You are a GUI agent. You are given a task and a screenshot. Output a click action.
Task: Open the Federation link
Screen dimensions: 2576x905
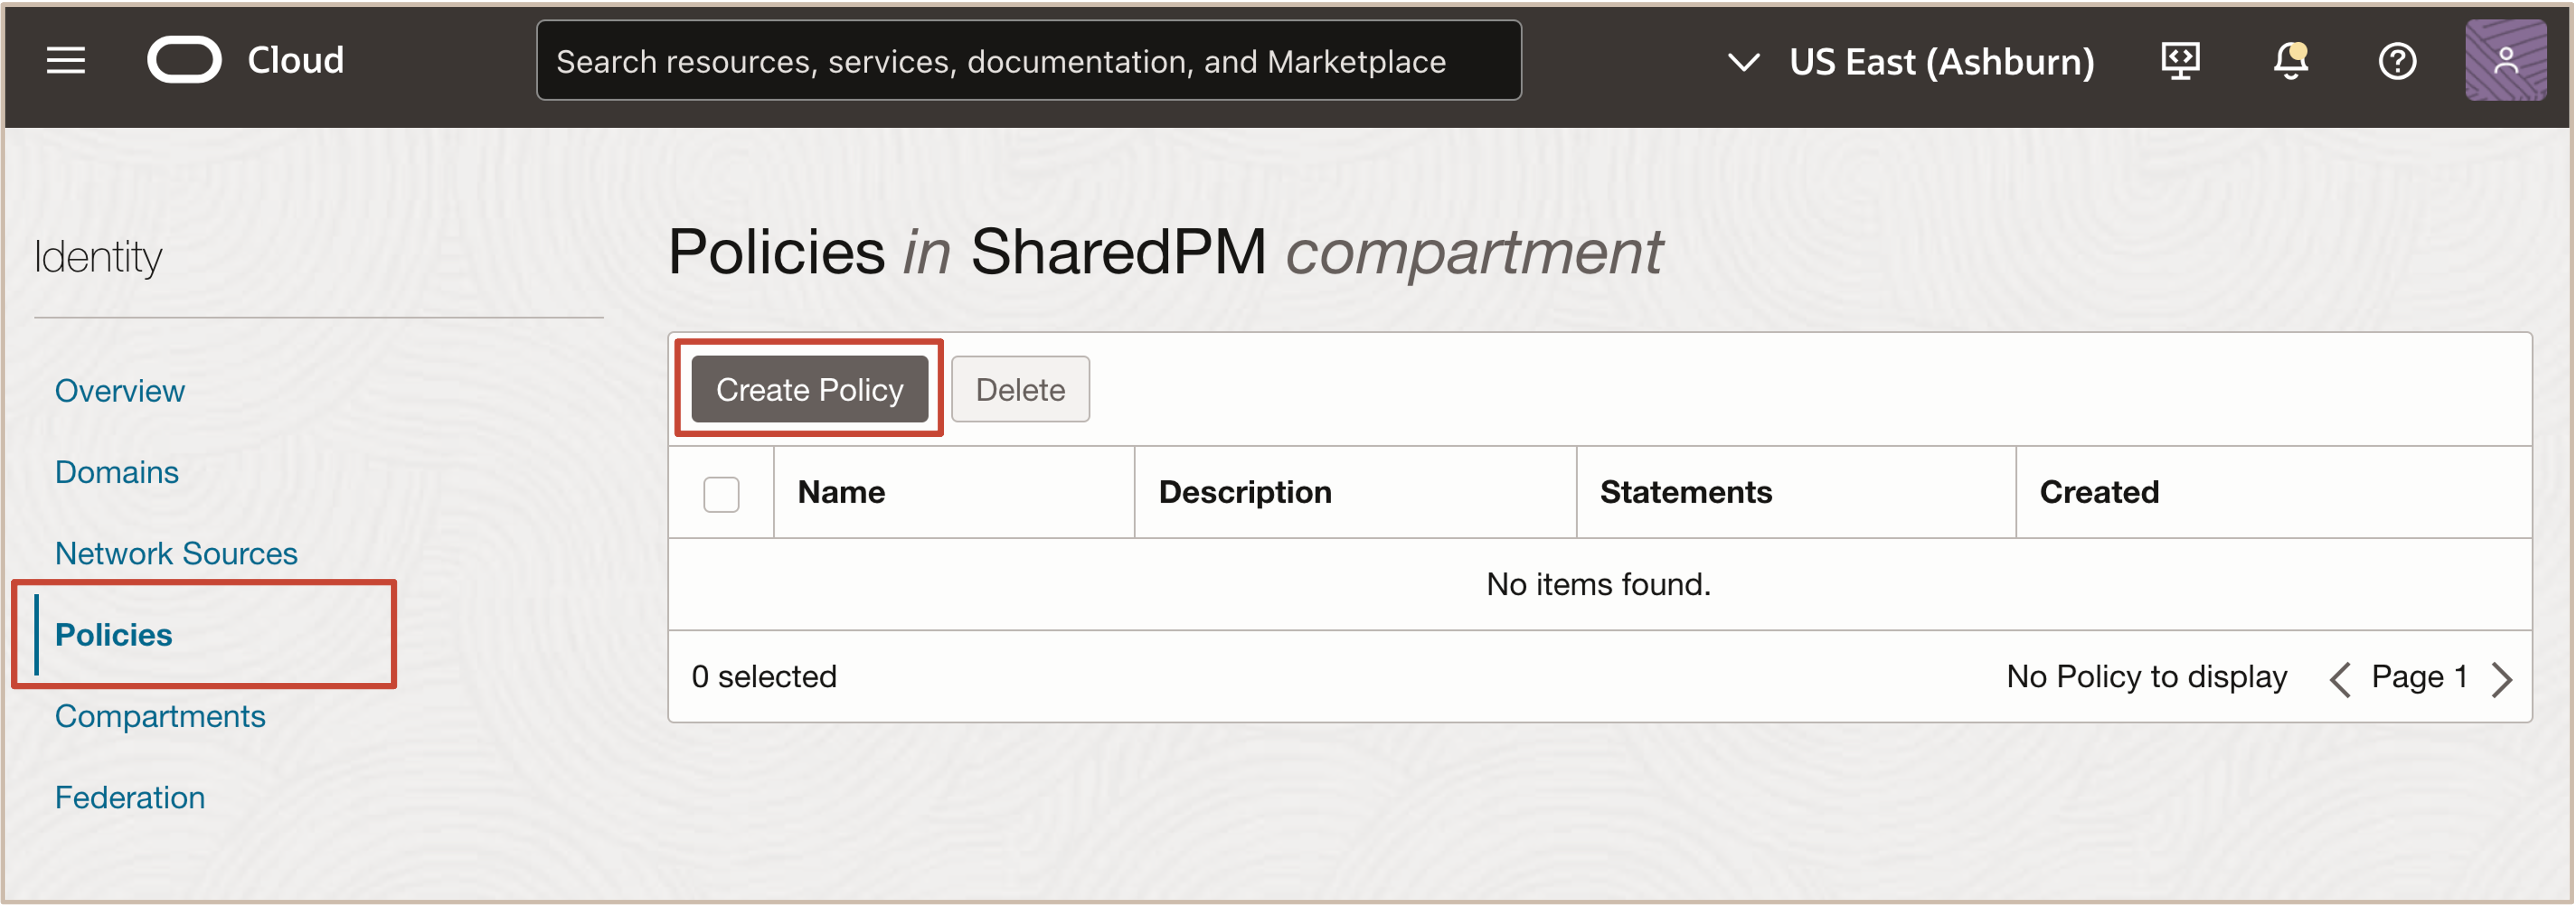click(130, 797)
